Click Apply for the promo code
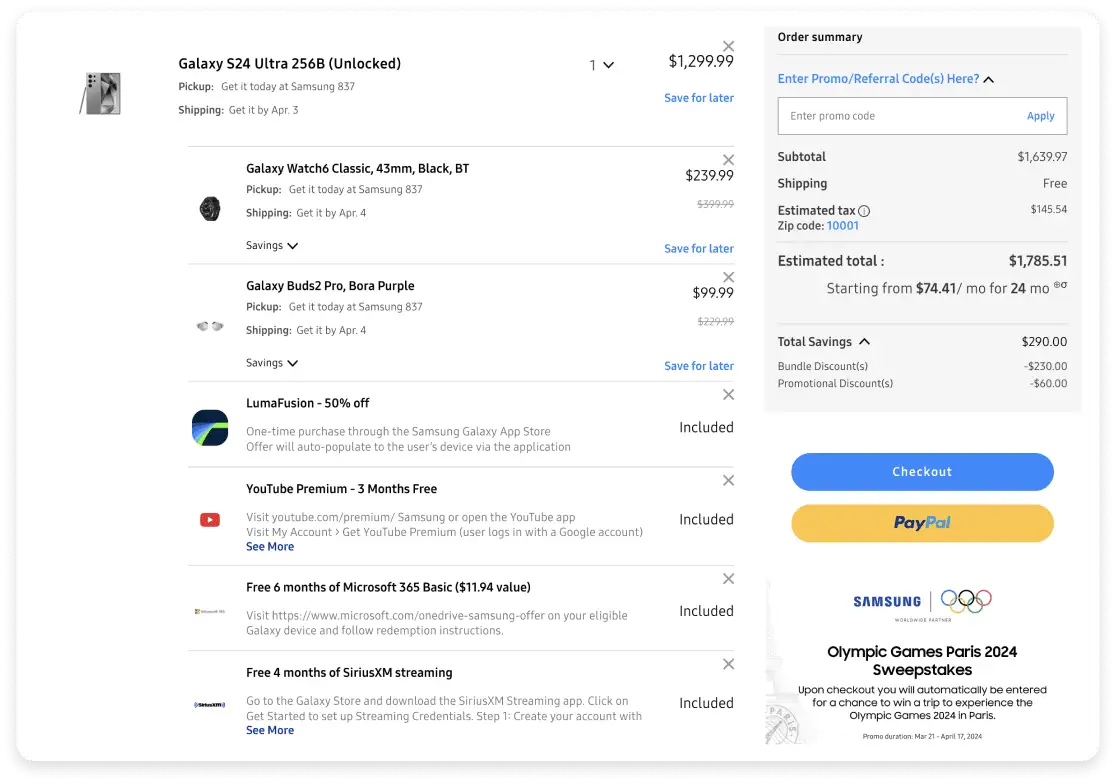 [1040, 115]
